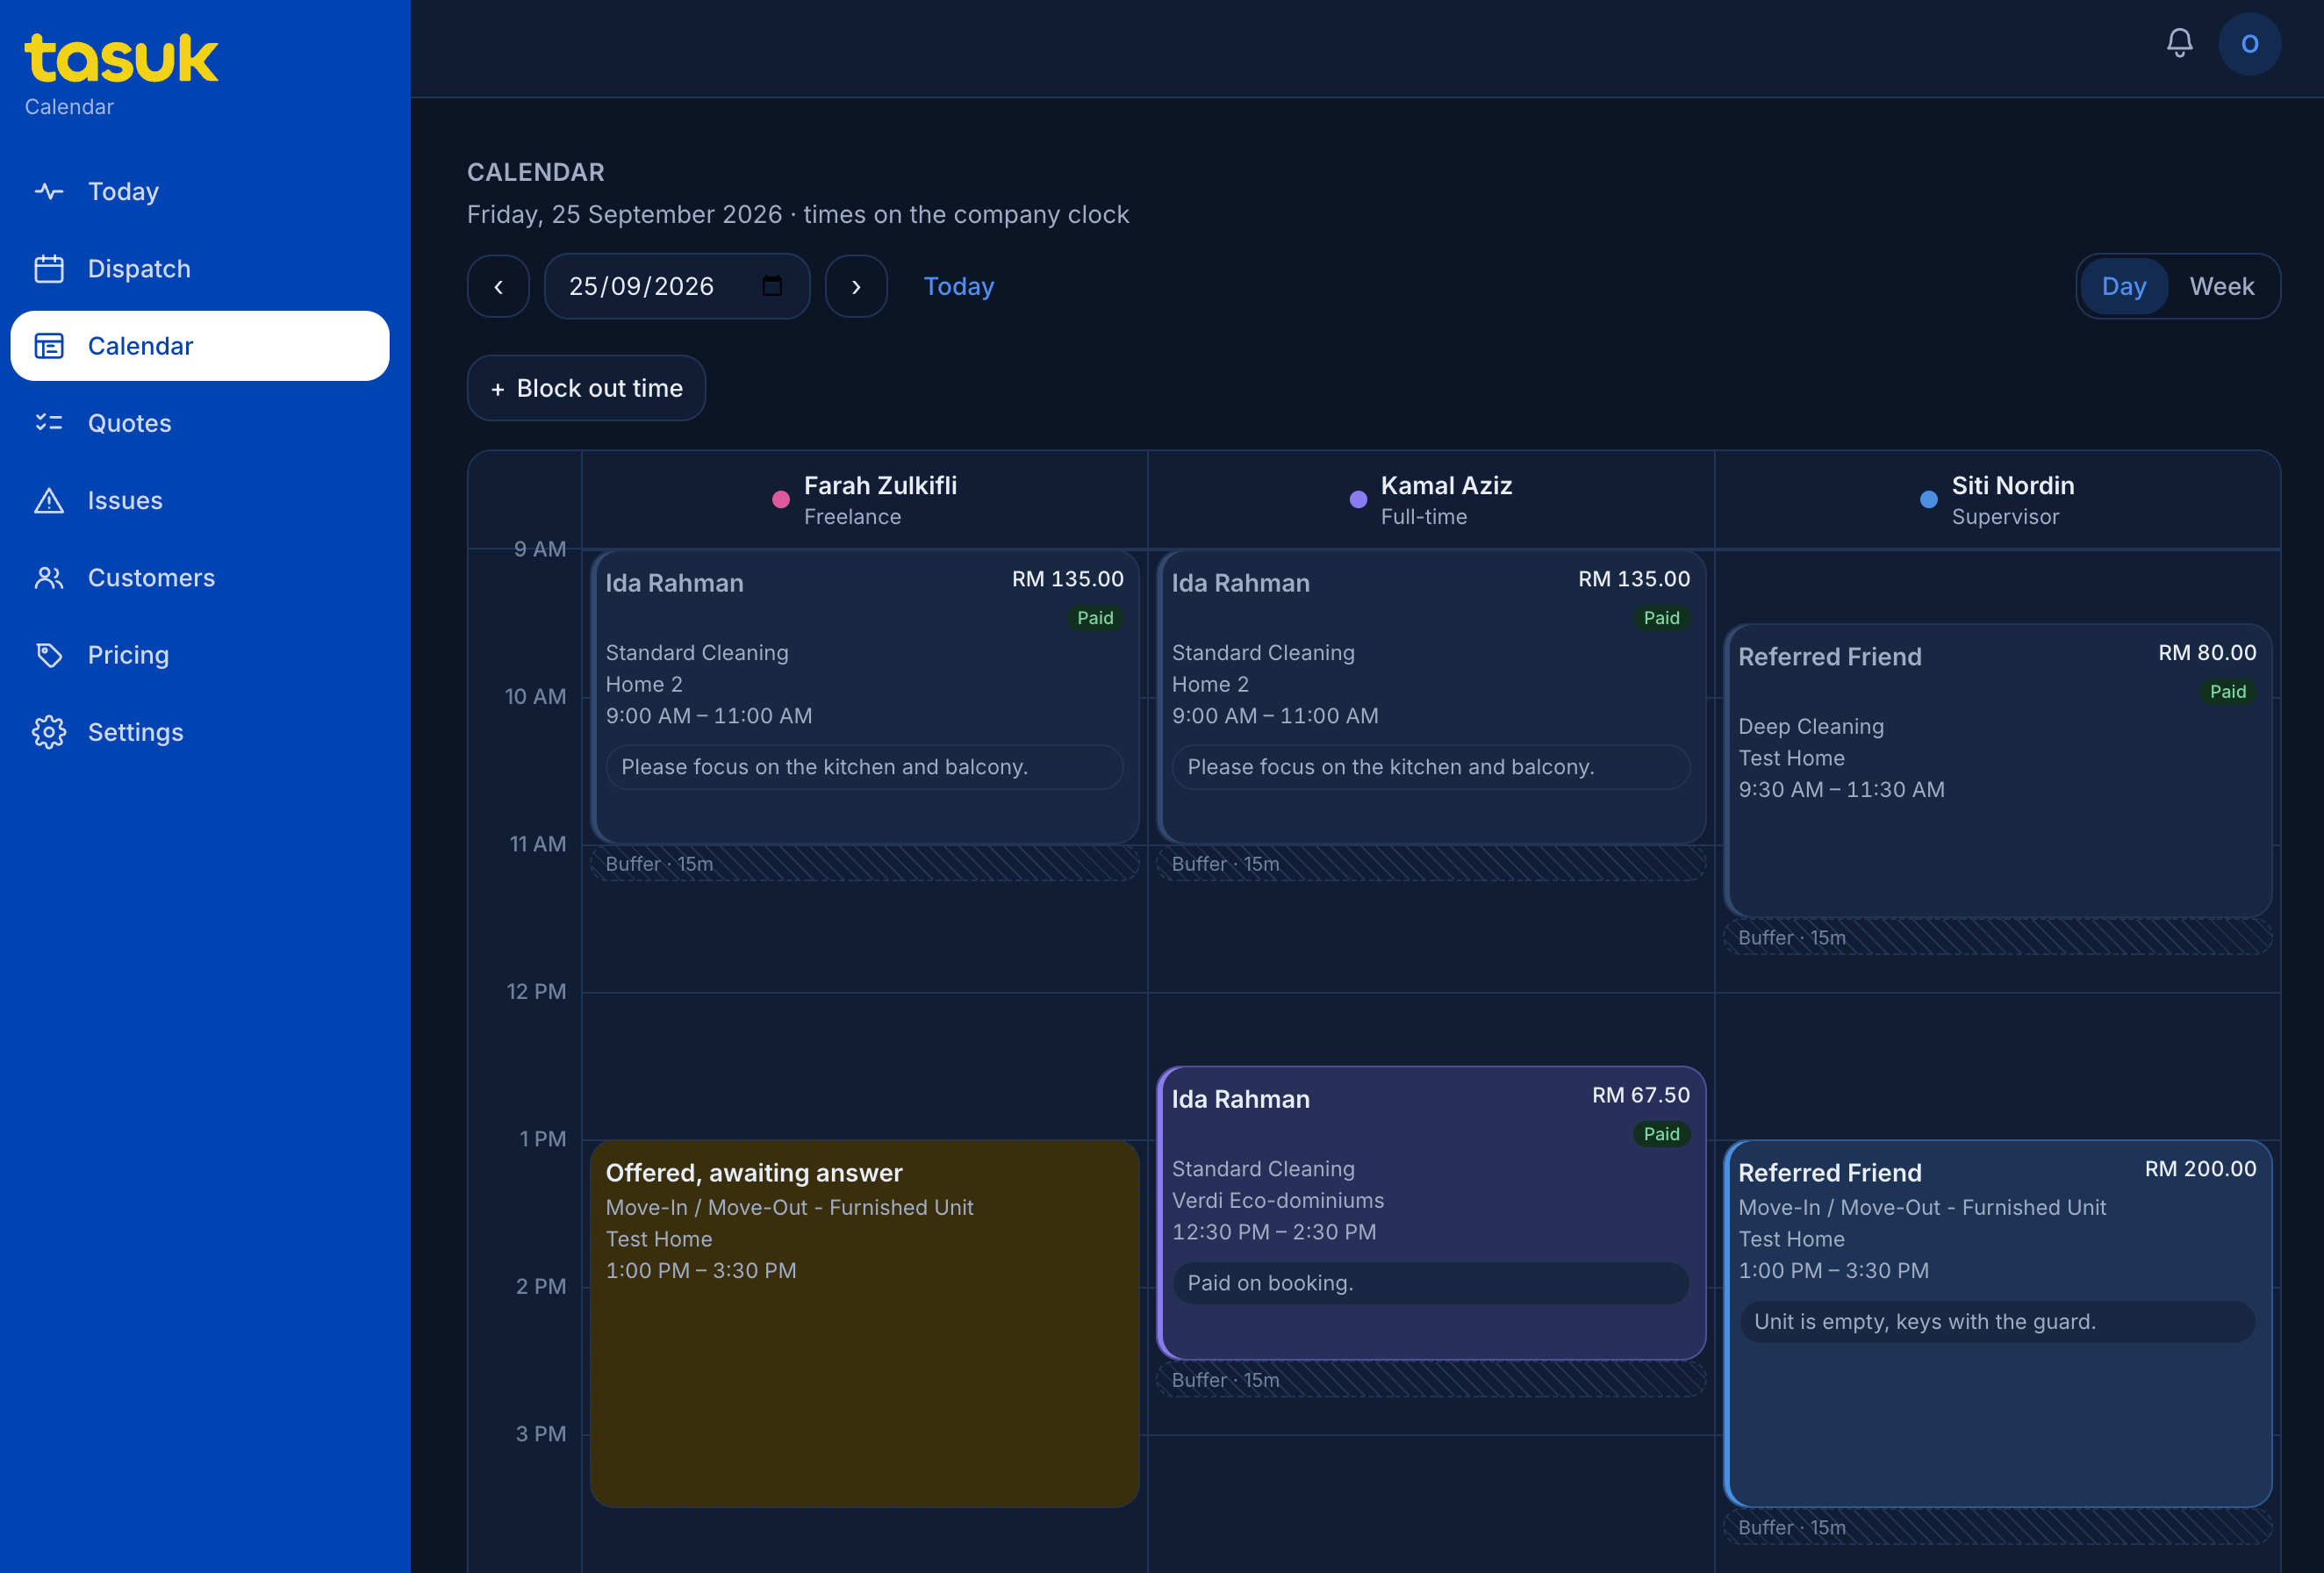Click Farah Zulkifli column header name
The height and width of the screenshot is (1573, 2324).
[x=880, y=486]
